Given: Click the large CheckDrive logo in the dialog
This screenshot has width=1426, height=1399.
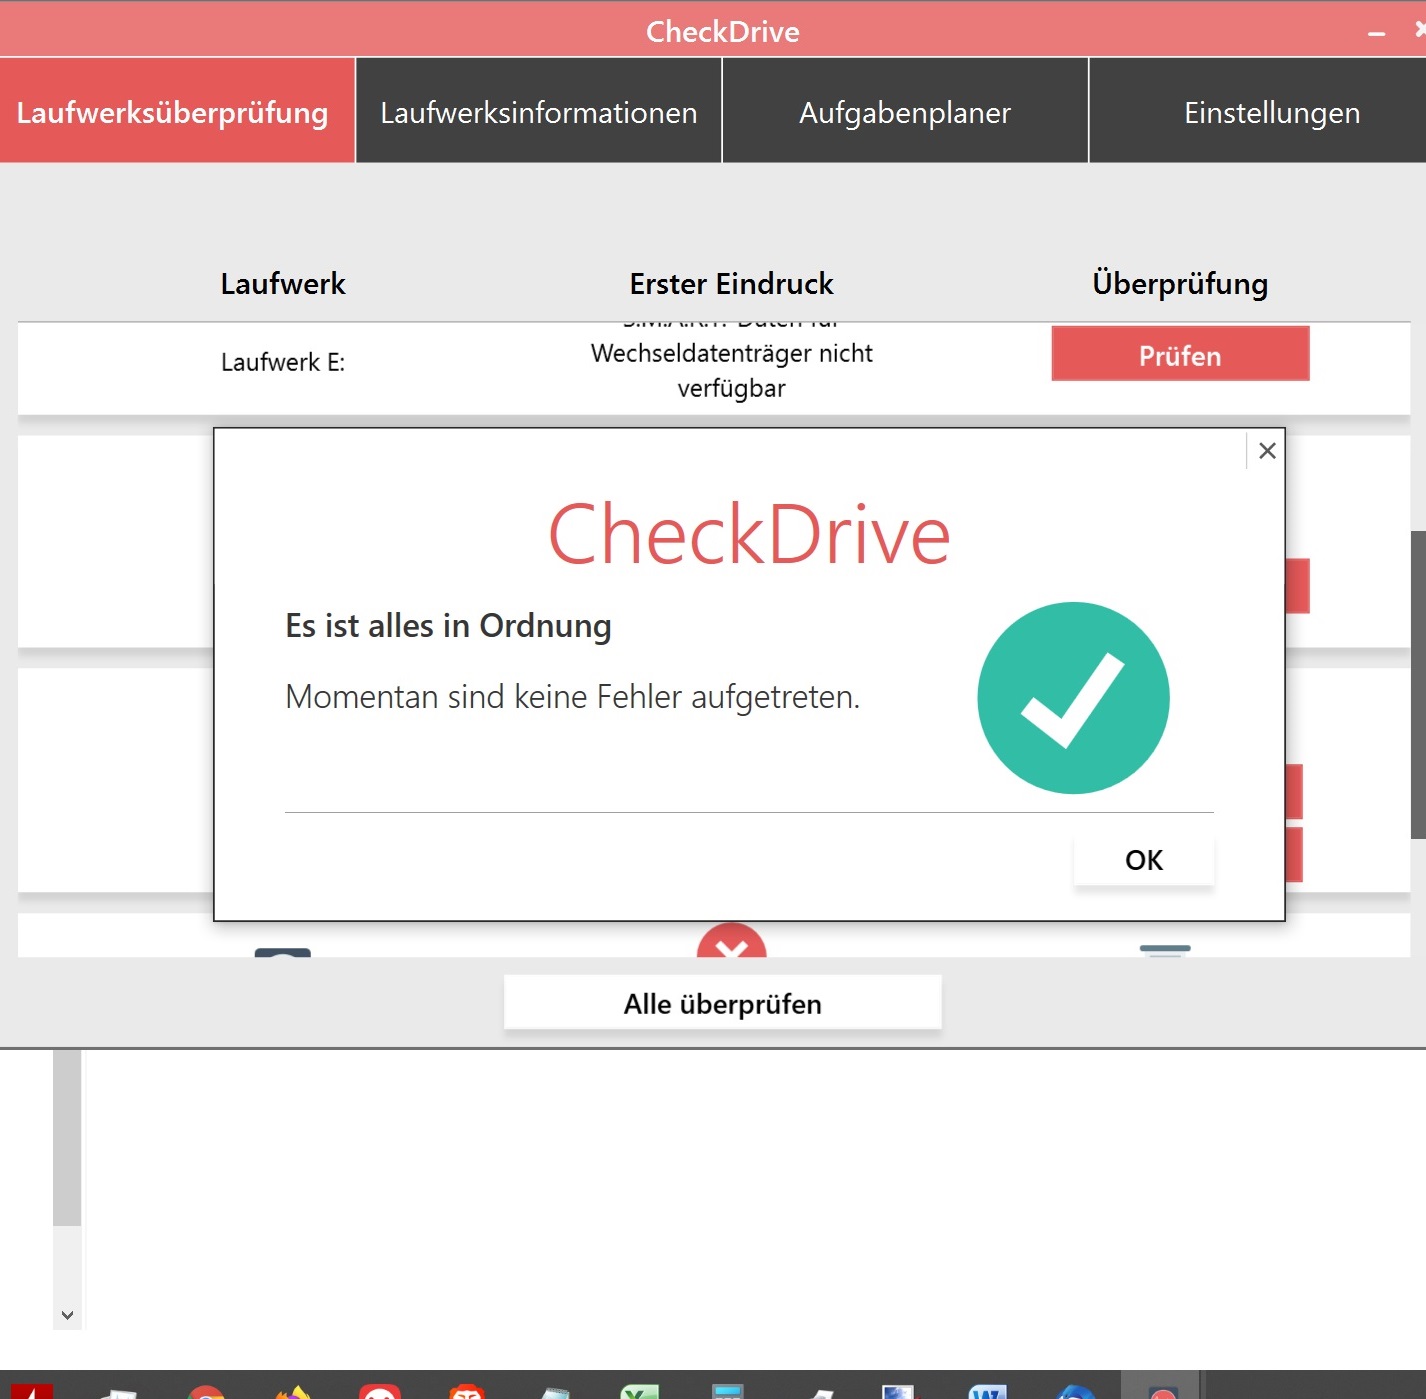Looking at the screenshot, I should pos(749,535).
